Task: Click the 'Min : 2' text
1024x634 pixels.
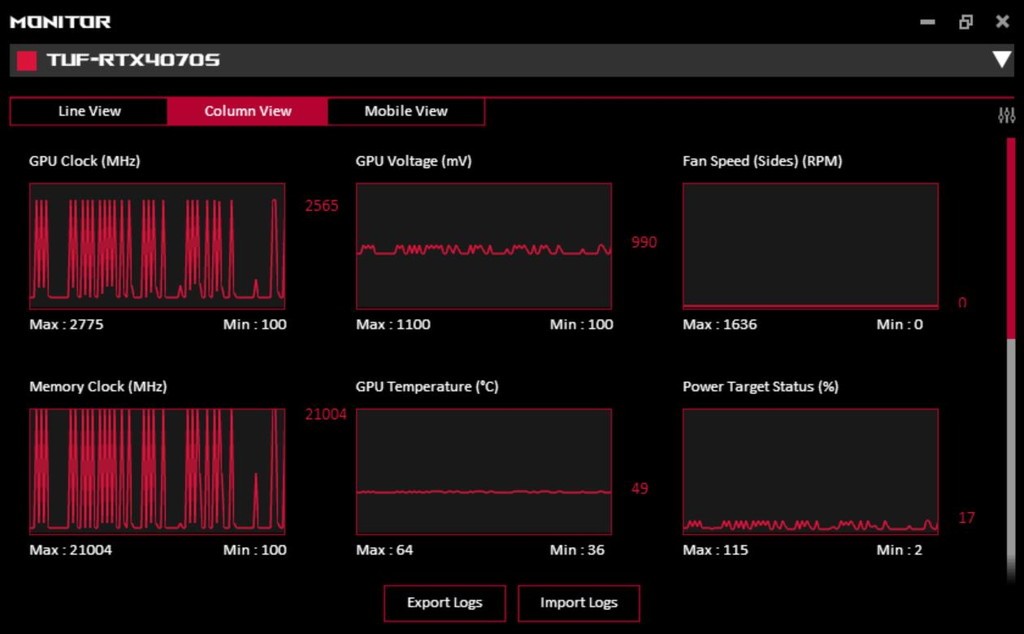Action: coord(900,550)
